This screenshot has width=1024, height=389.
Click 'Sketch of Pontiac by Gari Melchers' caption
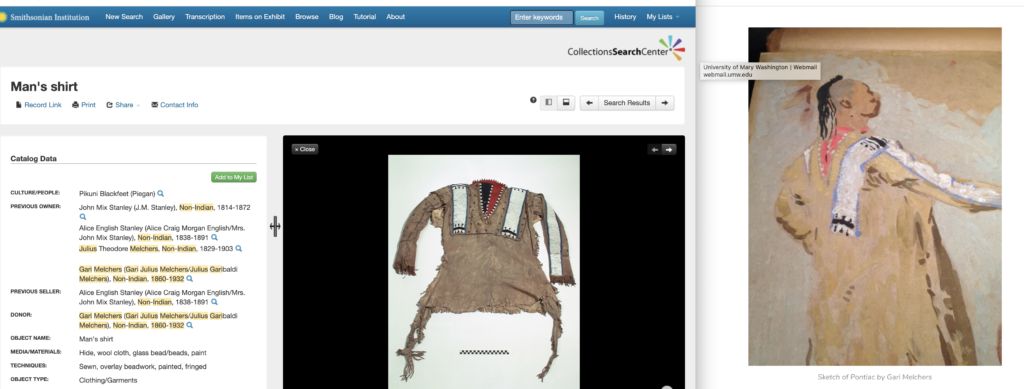click(x=874, y=377)
